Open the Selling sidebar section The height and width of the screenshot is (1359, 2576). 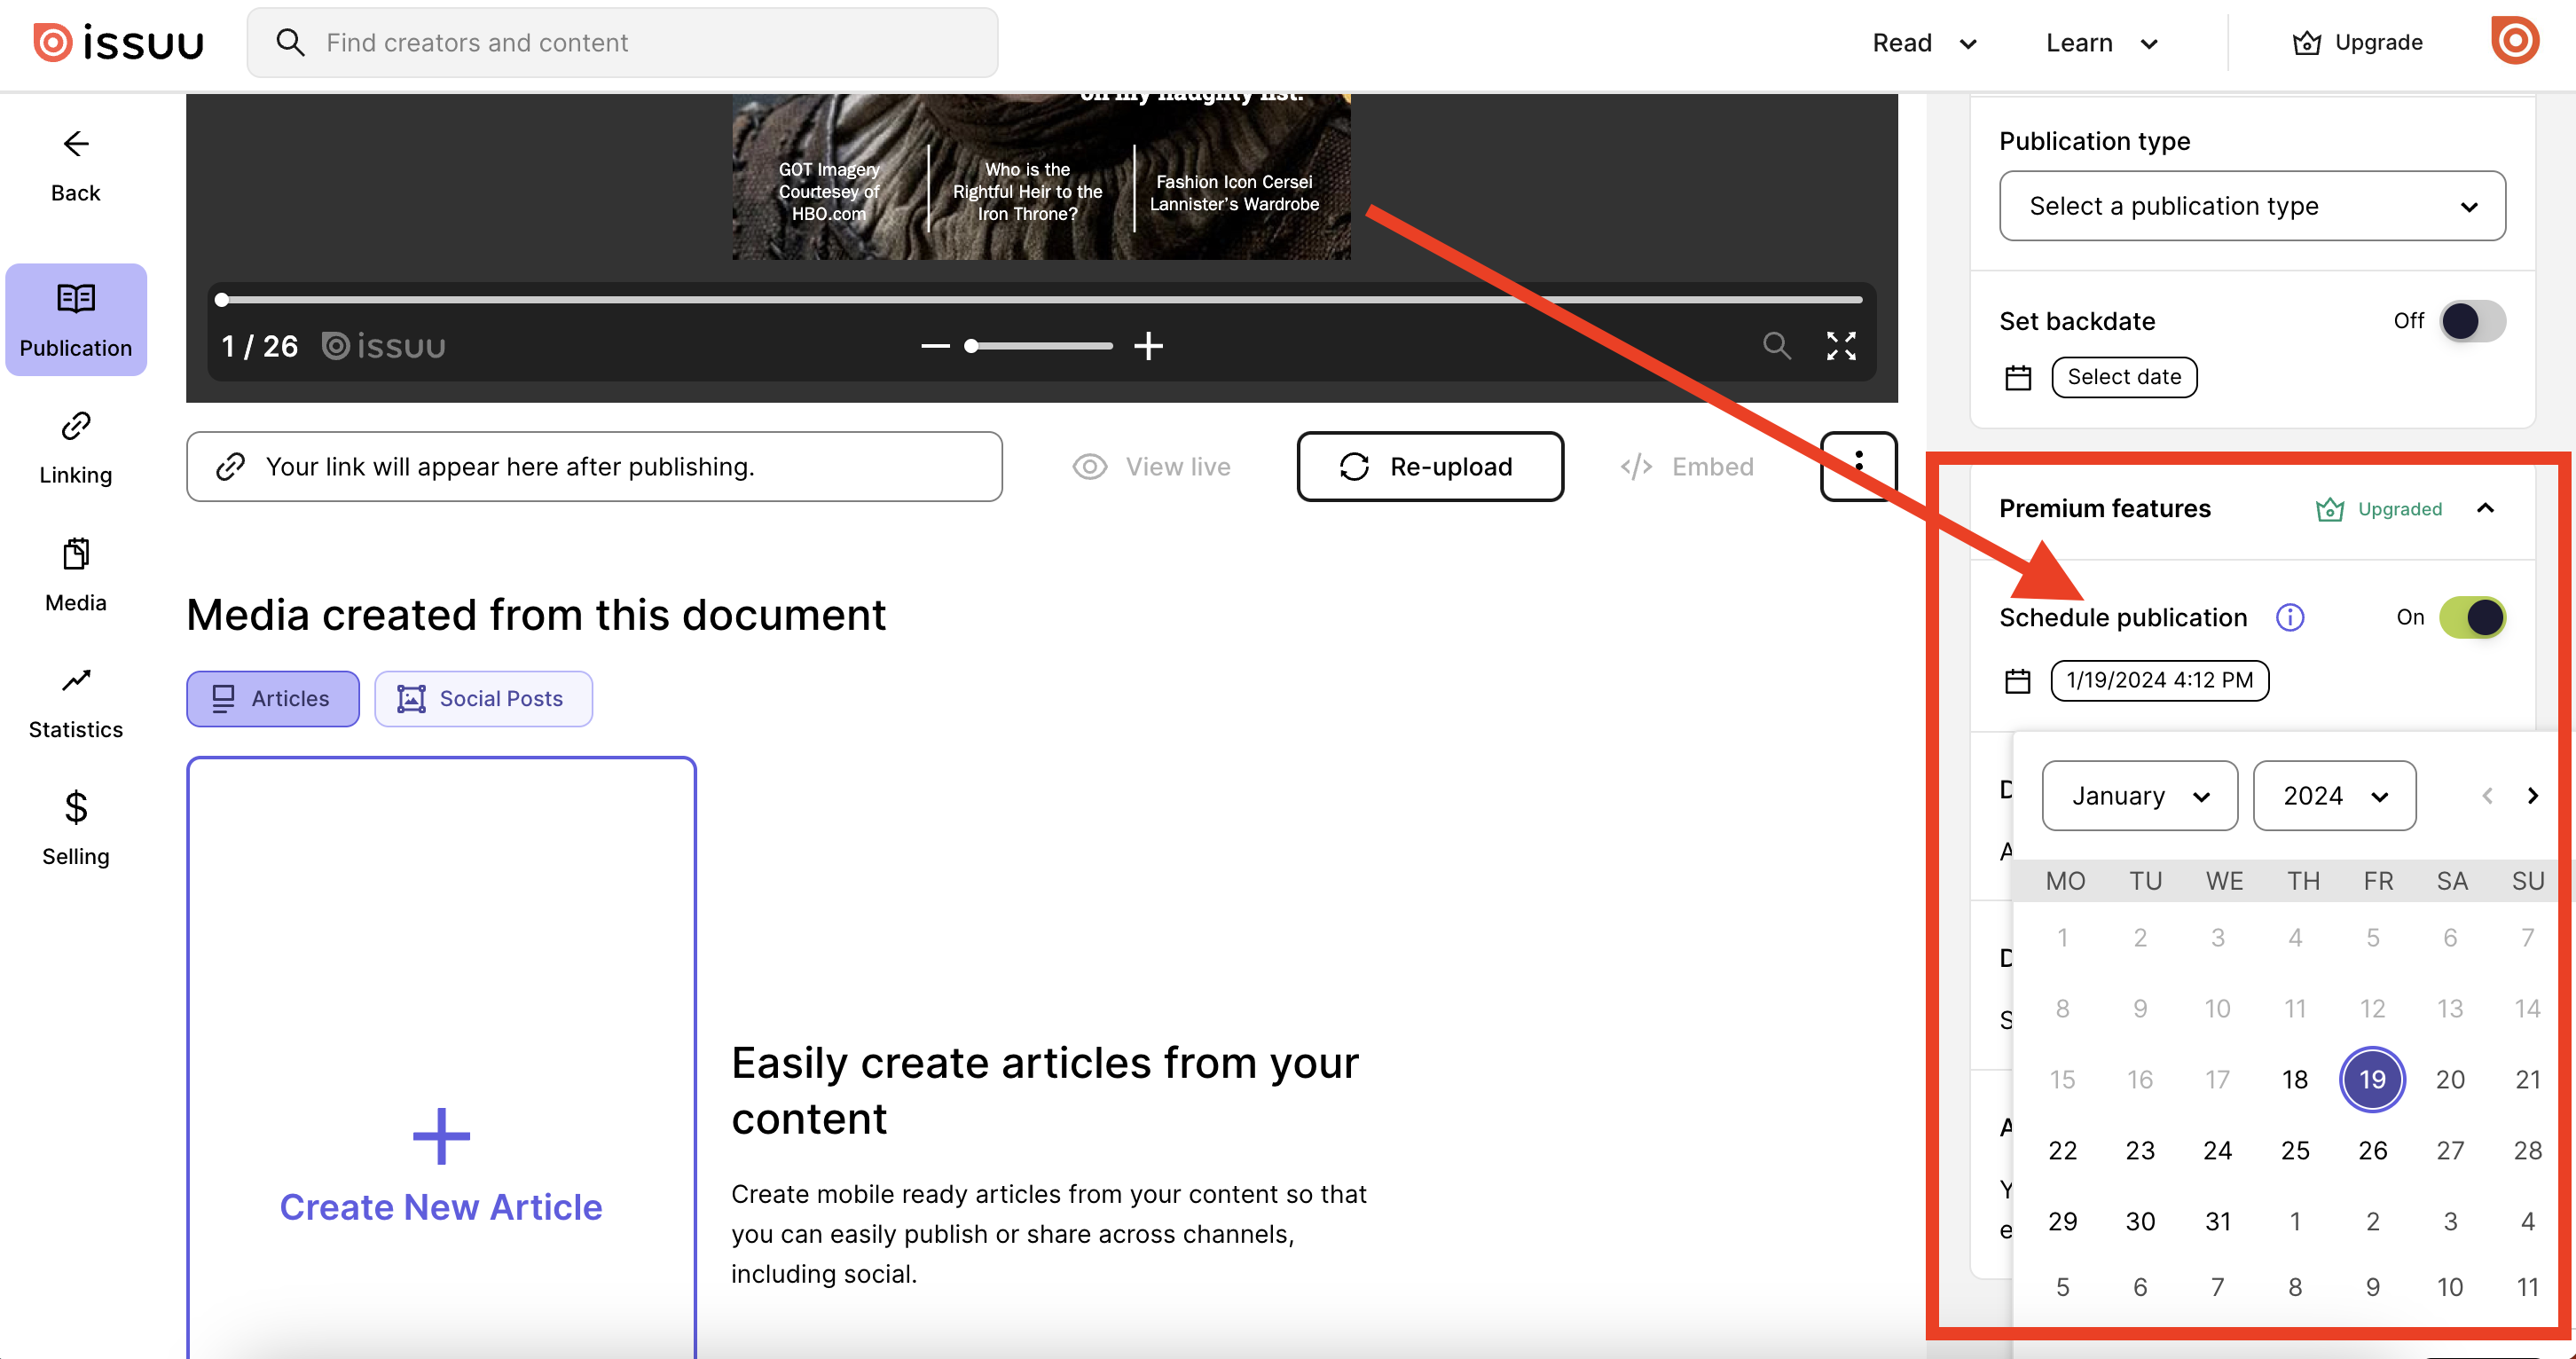[76, 829]
